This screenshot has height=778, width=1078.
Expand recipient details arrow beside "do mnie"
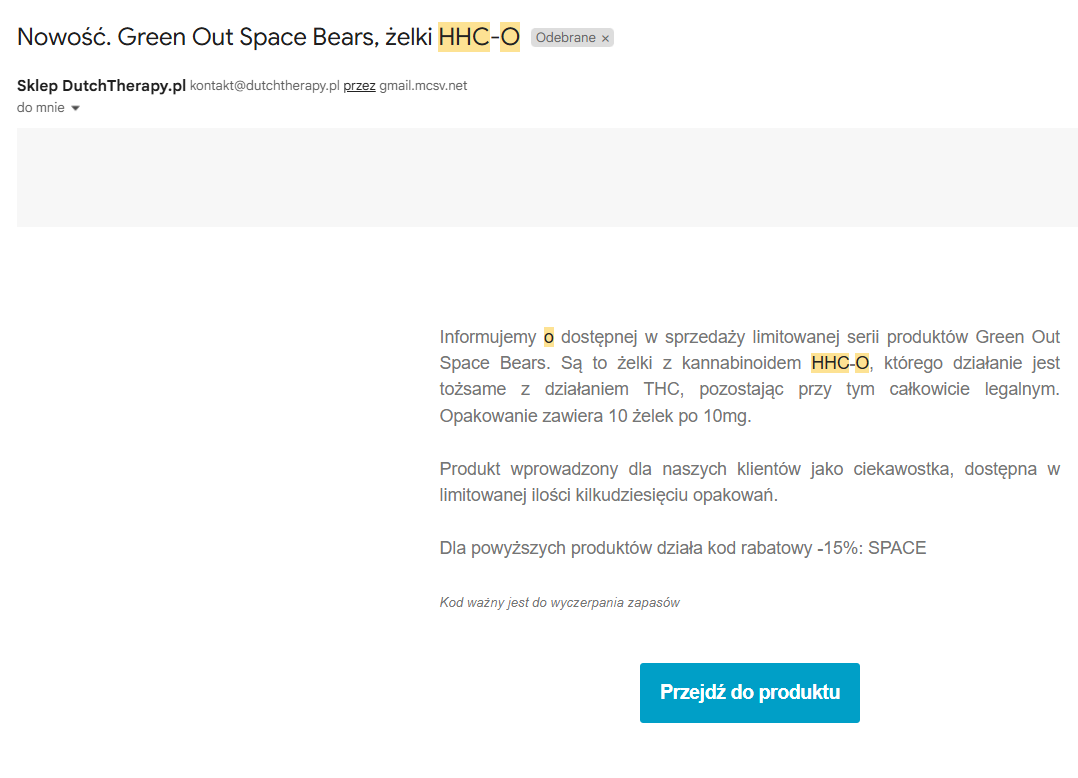click(75, 108)
